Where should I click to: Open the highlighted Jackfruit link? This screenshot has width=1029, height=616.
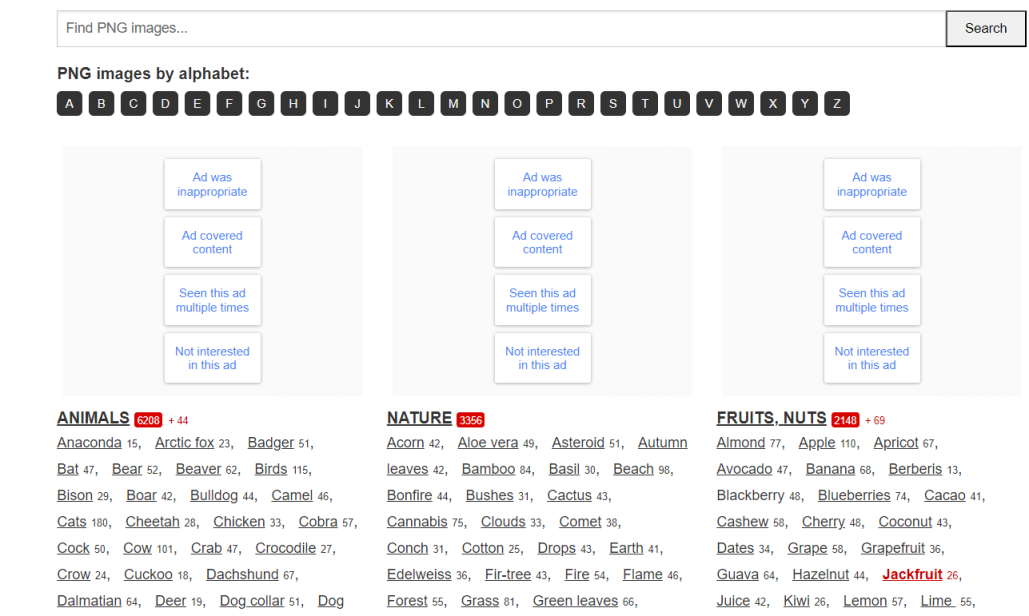click(x=912, y=575)
